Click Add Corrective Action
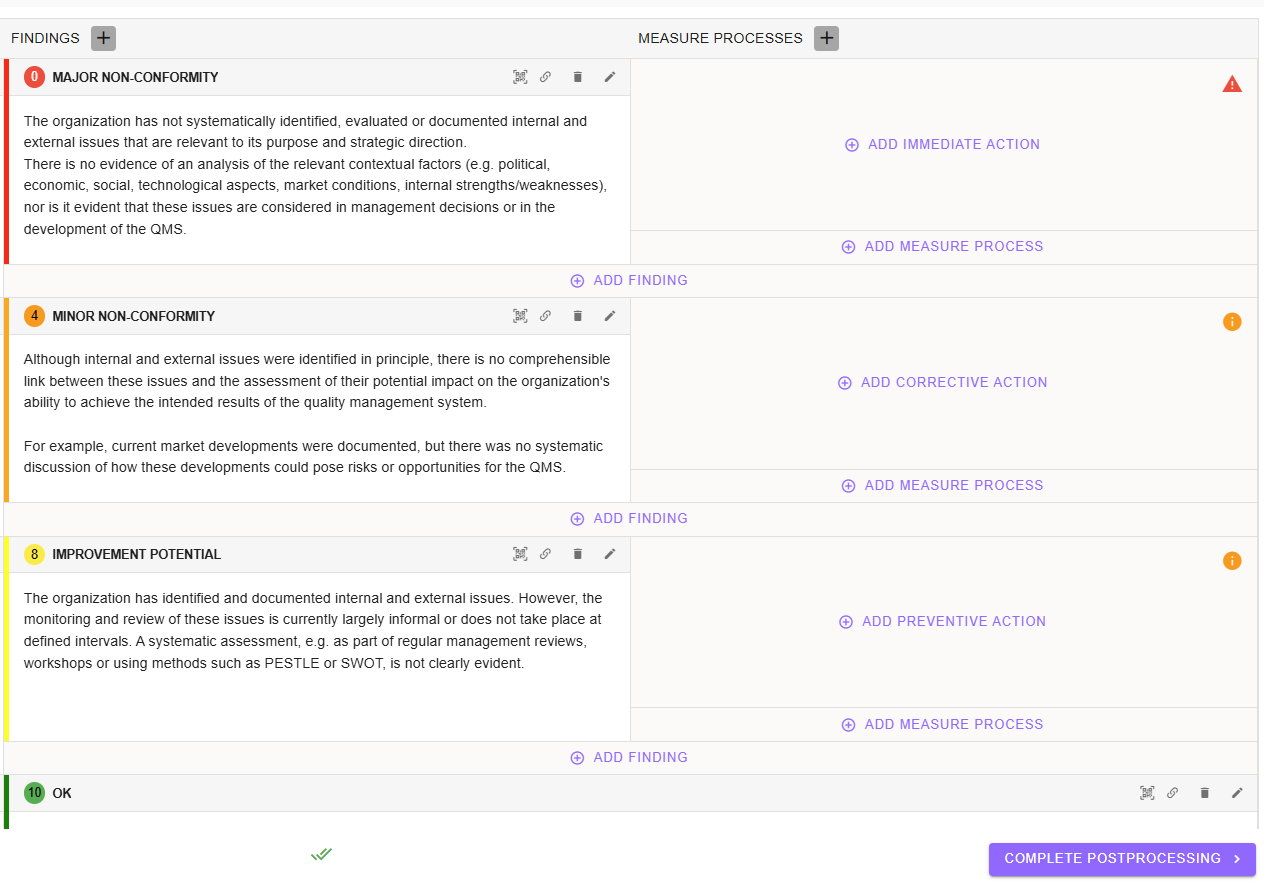The image size is (1264, 885). click(x=943, y=382)
